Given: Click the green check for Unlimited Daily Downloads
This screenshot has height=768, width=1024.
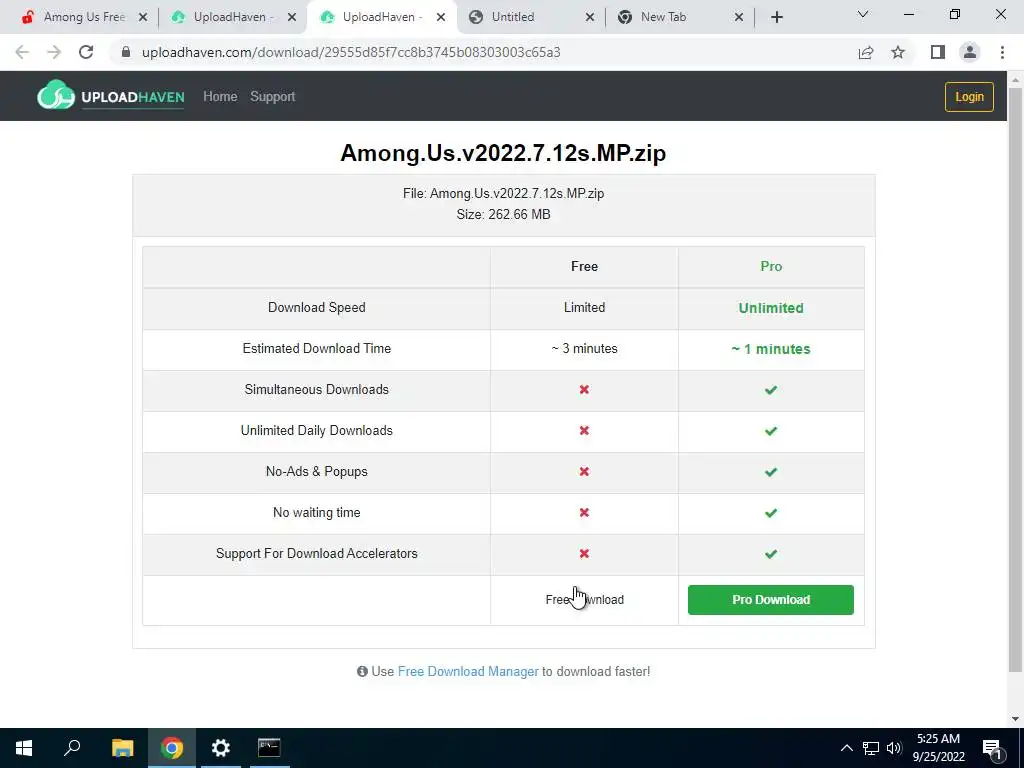Looking at the screenshot, I should click(771, 431).
